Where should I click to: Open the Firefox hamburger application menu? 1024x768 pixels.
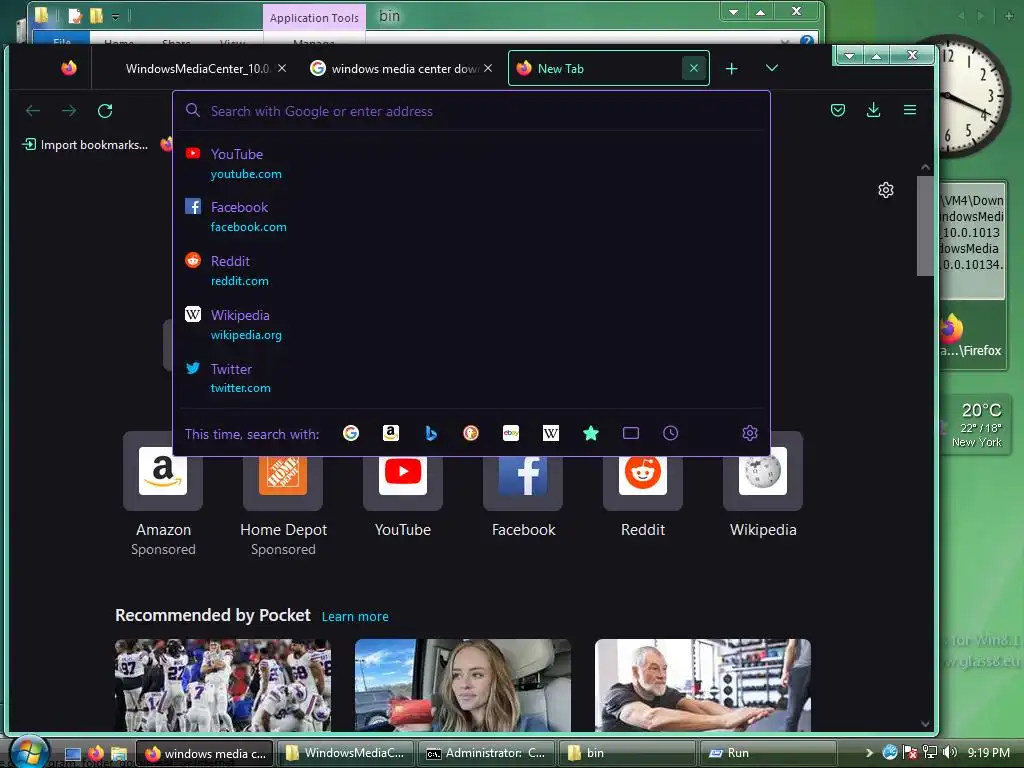pos(910,110)
